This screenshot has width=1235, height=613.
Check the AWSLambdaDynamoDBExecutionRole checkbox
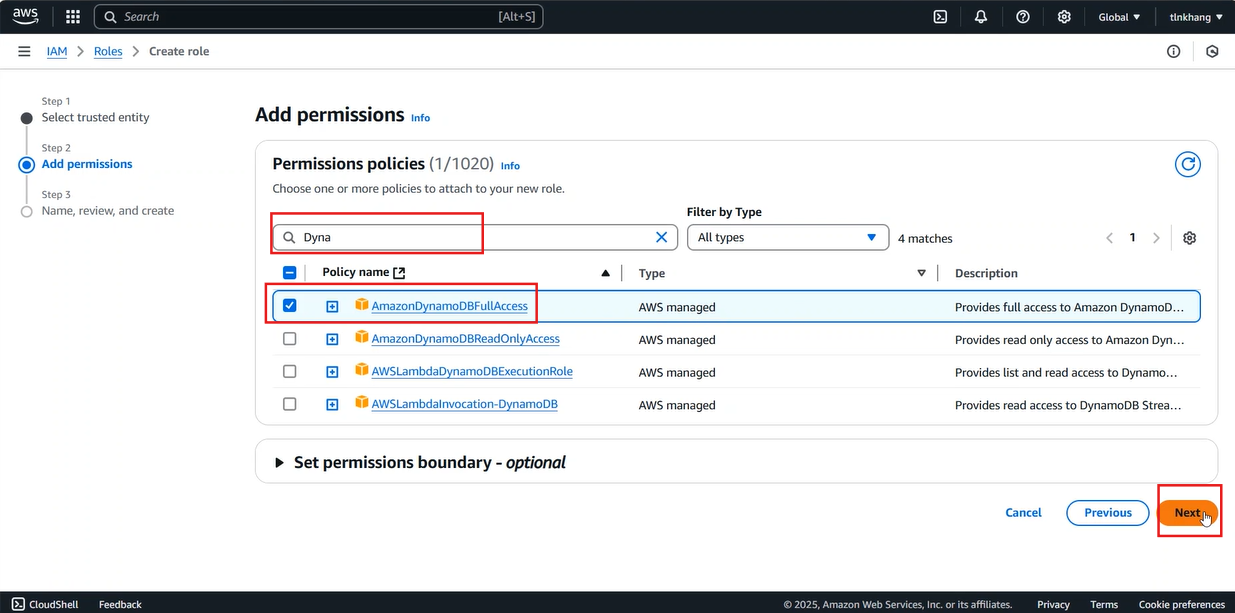pos(289,371)
